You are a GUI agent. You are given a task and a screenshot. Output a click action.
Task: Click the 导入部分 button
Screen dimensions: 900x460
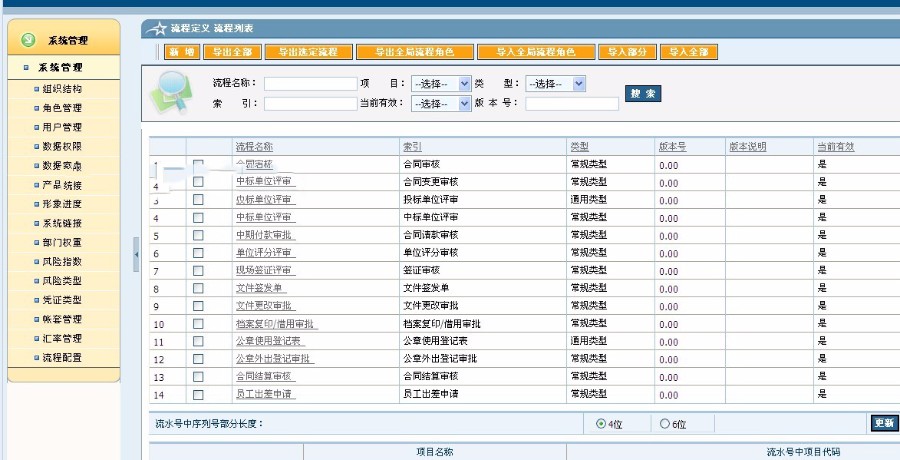(x=627, y=52)
